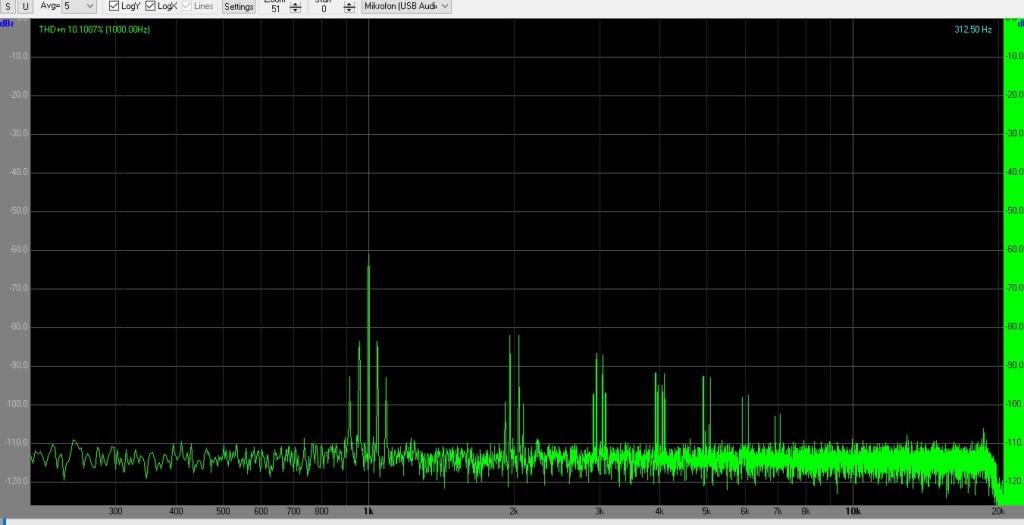Click the 4k frequency axis label
The height and width of the screenshot is (525, 1024).
tap(660, 511)
